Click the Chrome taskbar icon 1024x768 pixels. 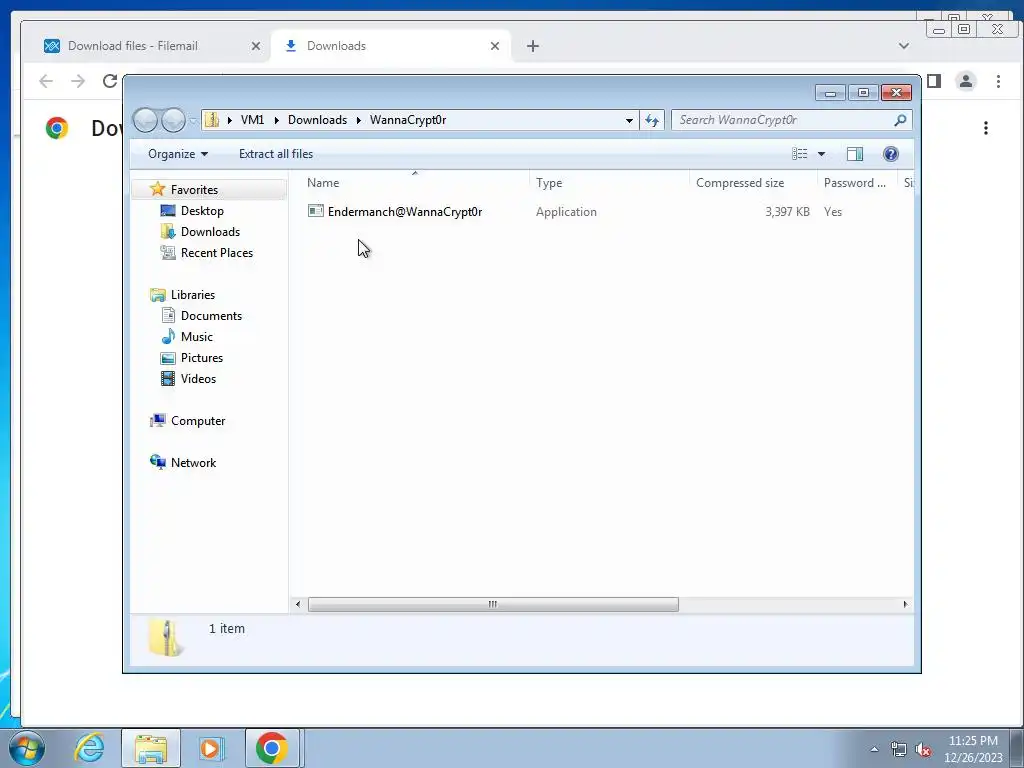272,748
